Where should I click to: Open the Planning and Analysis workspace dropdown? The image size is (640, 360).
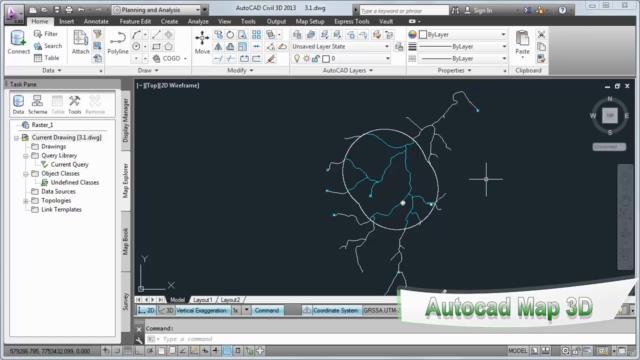click(x=156, y=10)
